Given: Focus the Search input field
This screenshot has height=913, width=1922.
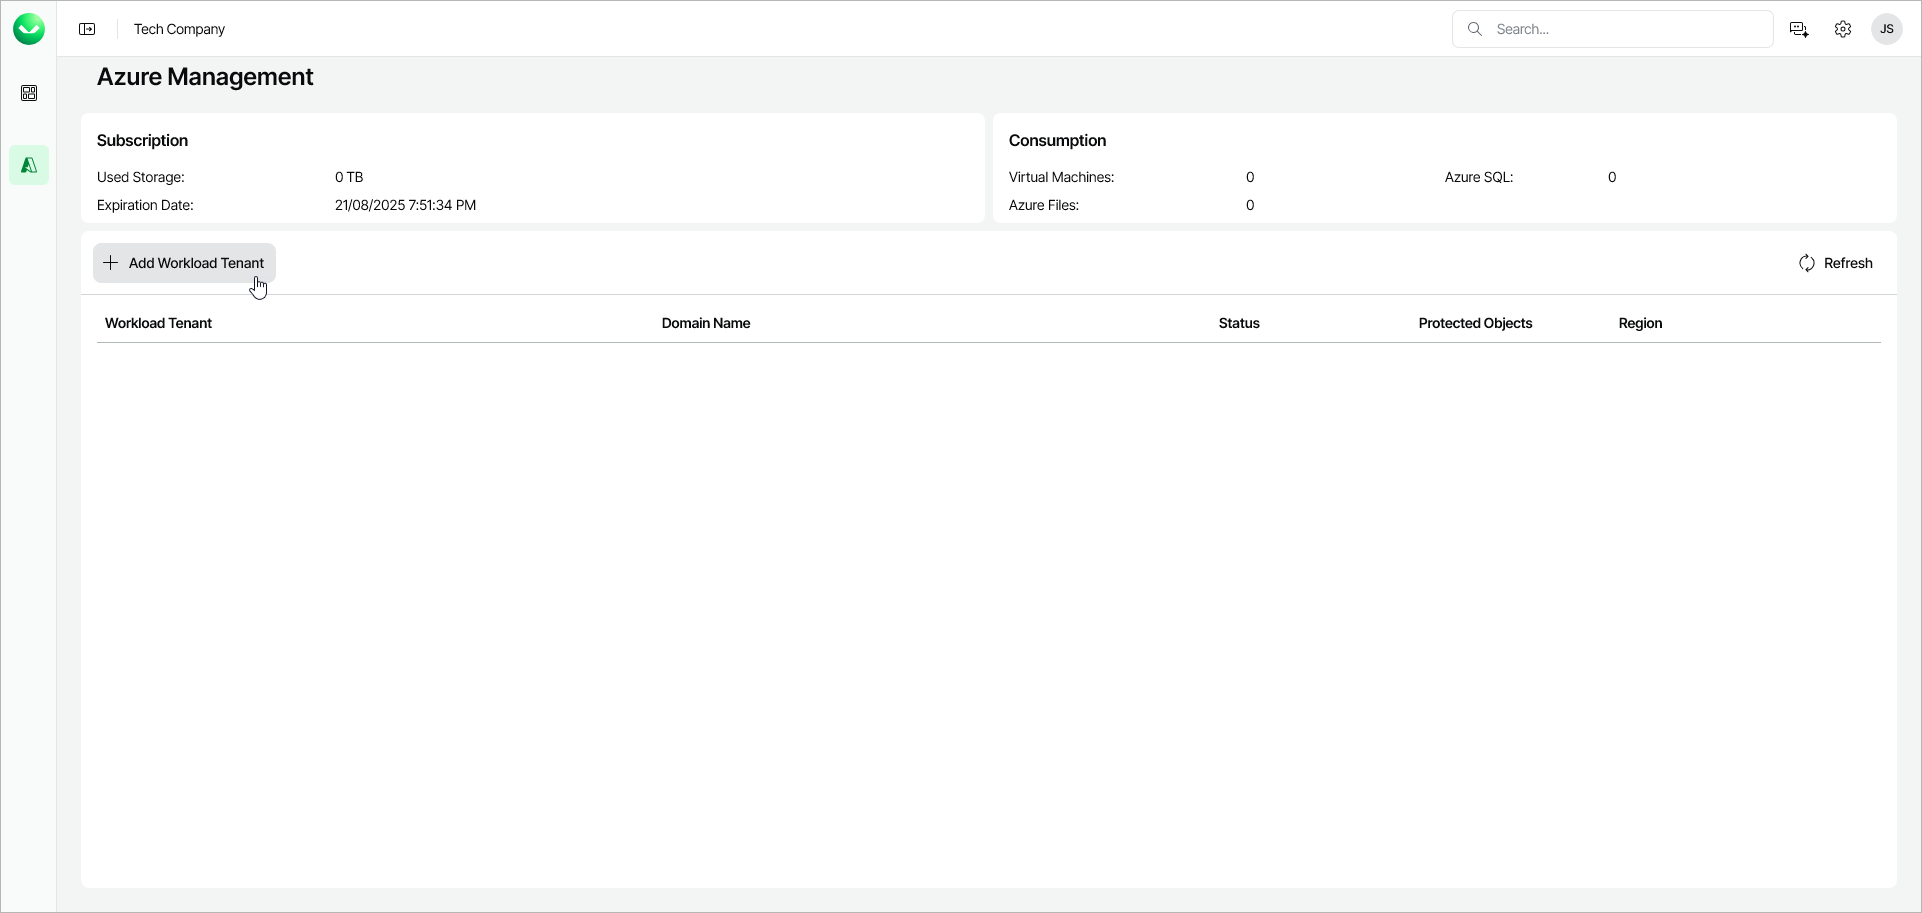Looking at the screenshot, I should pos(1613,29).
